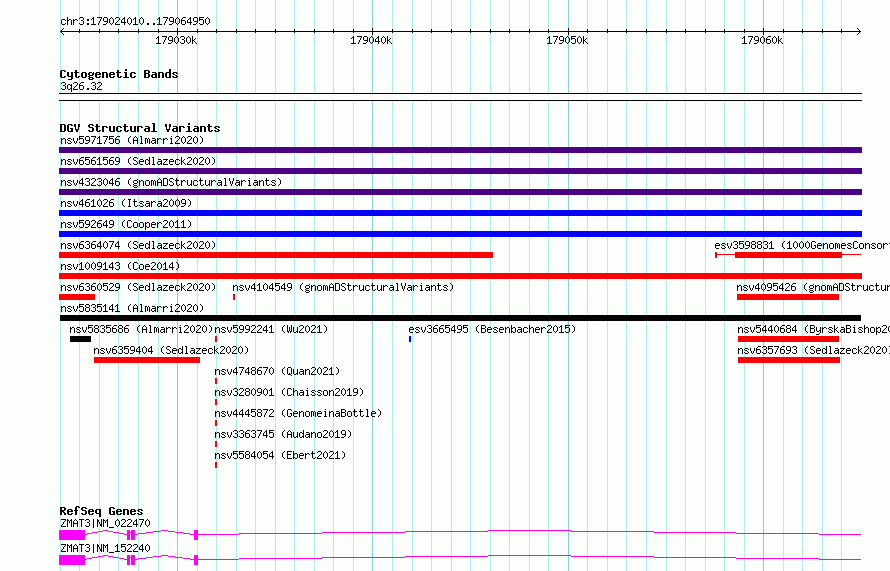Click nsv4104549 (gnomADStructuralVariants) label
Screen dimensions: 890x571
pos(343,287)
